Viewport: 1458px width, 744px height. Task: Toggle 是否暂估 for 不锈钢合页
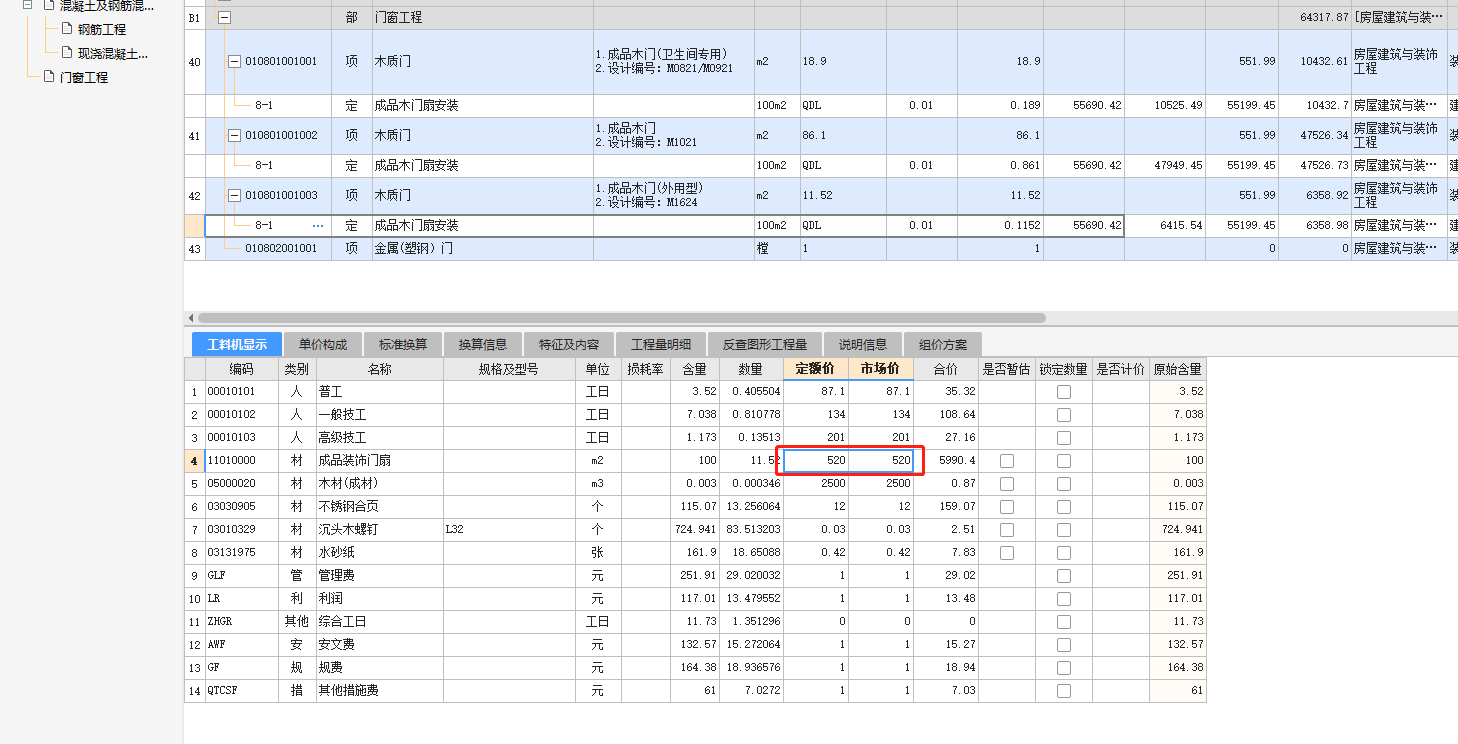click(1007, 507)
